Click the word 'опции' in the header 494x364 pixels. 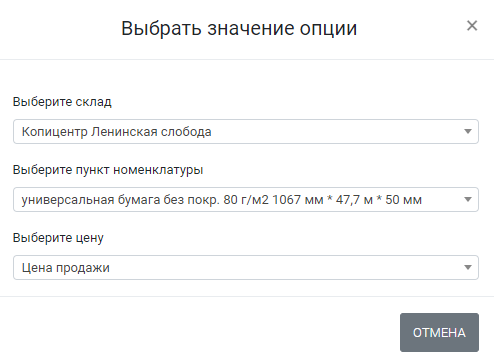tap(328, 29)
